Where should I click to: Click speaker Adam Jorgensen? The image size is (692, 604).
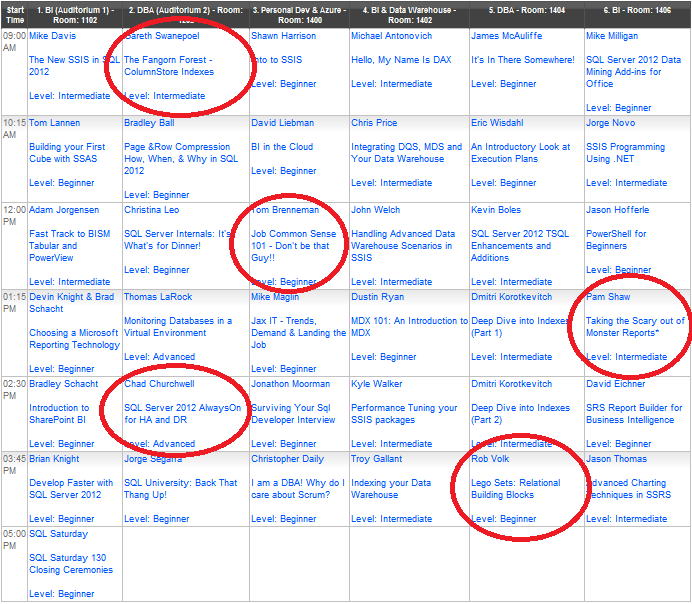(x=64, y=210)
